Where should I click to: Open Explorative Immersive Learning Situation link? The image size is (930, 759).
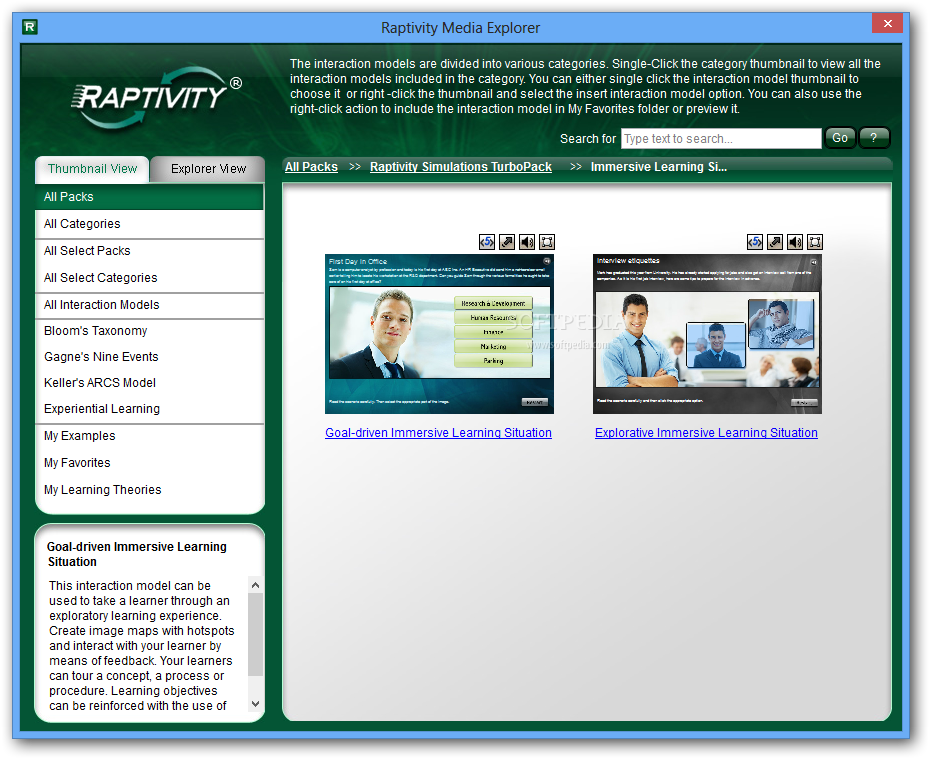click(x=706, y=433)
